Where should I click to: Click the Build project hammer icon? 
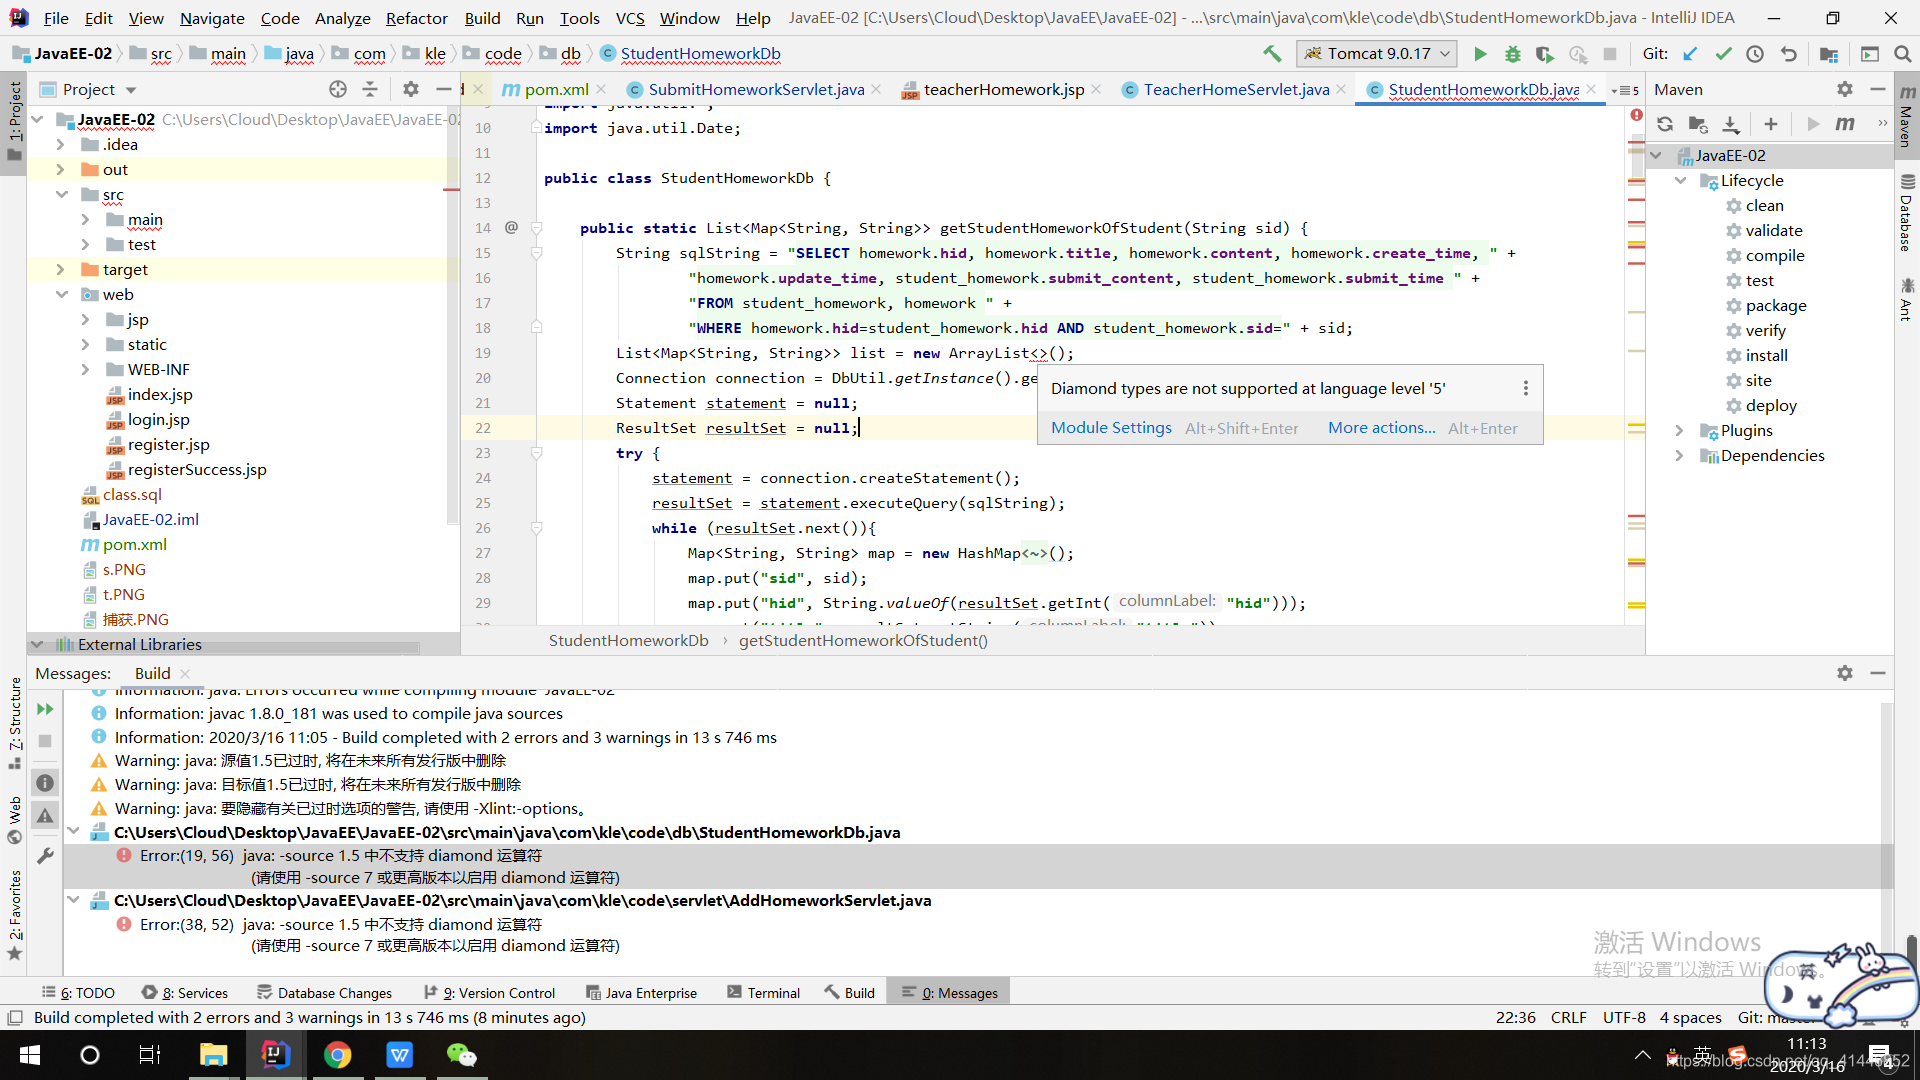(1272, 54)
